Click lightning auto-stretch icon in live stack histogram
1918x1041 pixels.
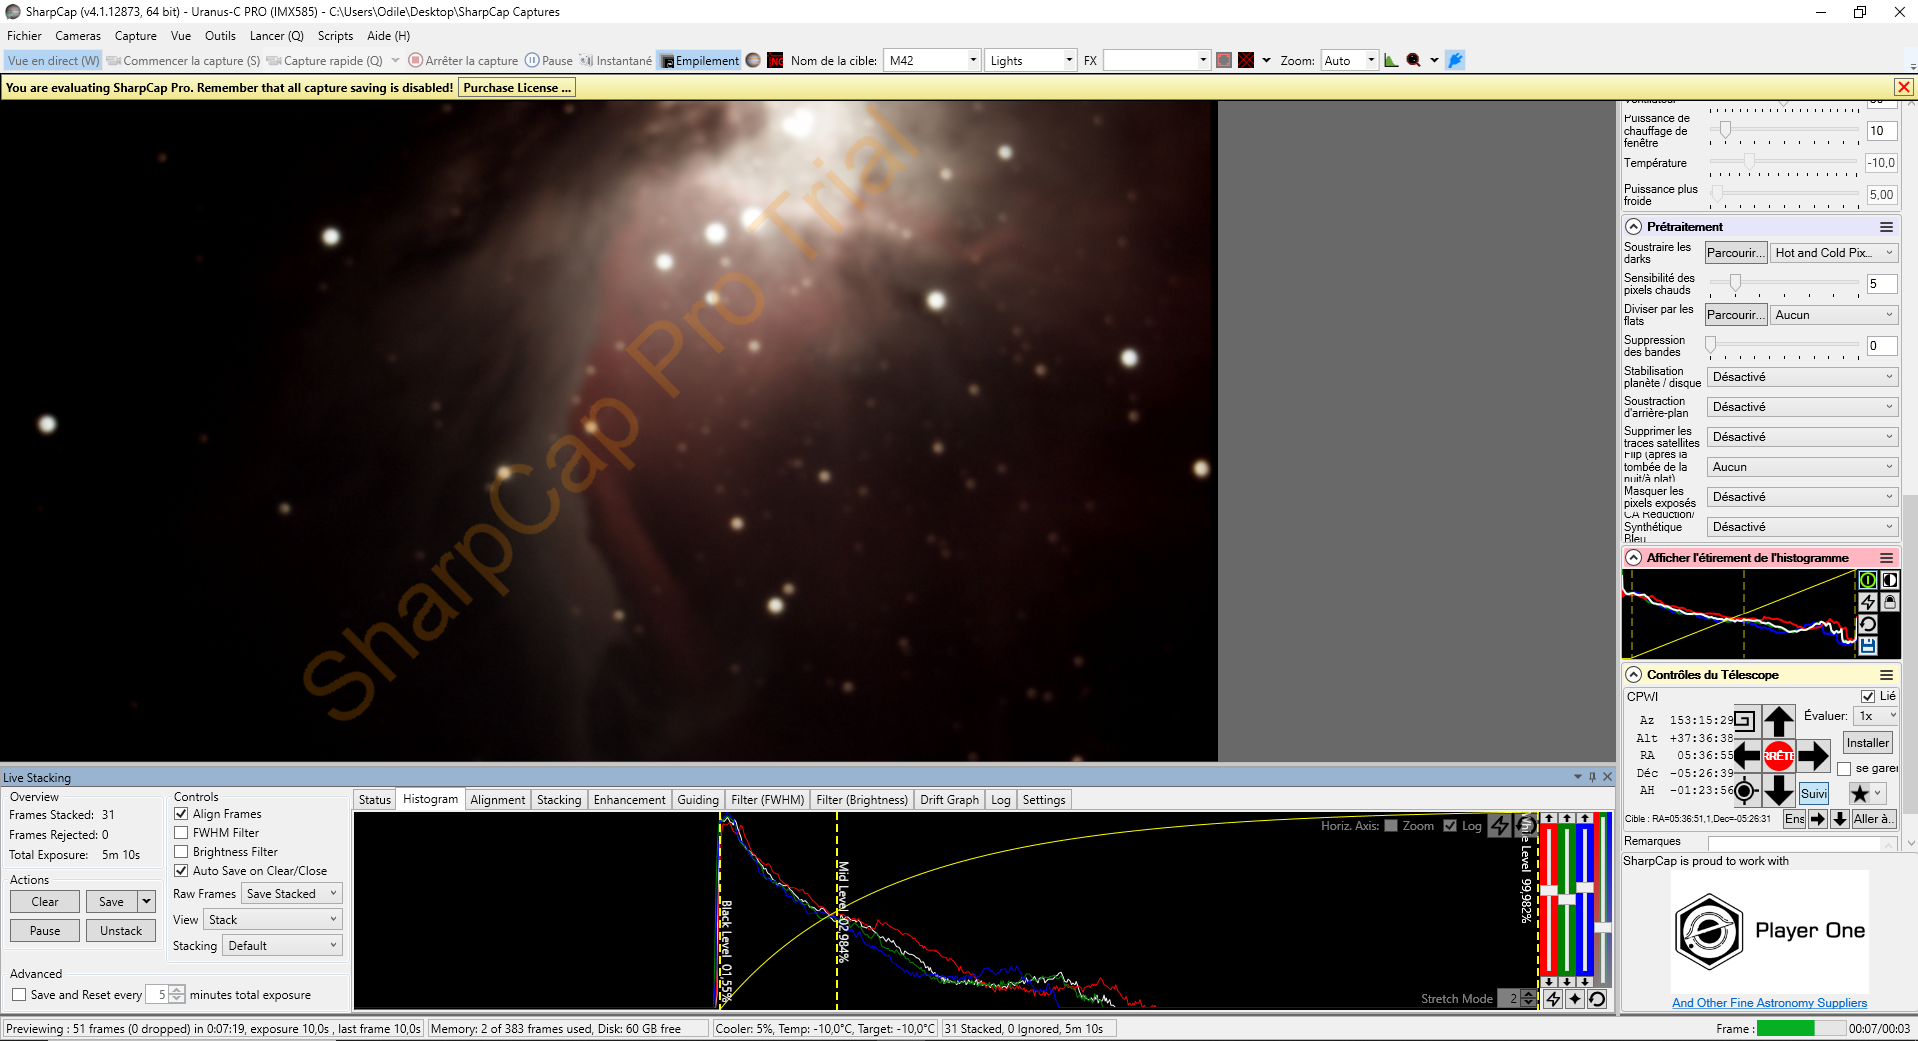(x=1499, y=826)
